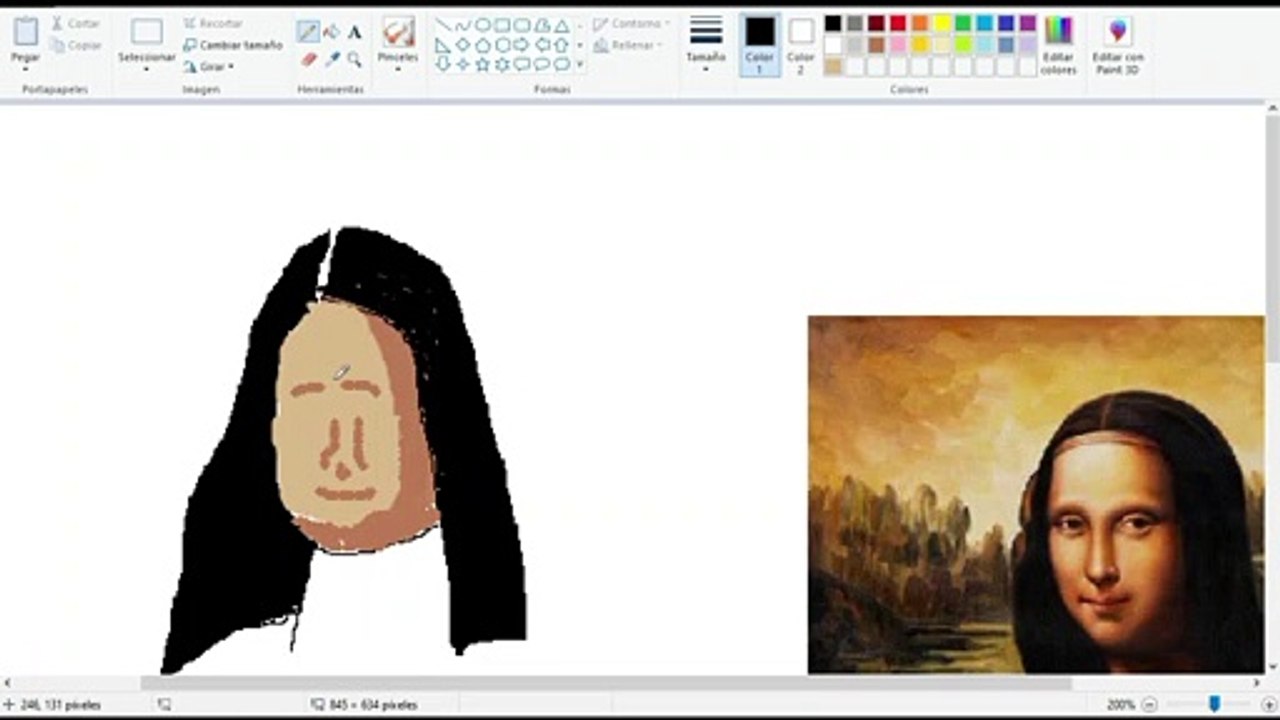Select the Fill bucket tool

tap(332, 32)
